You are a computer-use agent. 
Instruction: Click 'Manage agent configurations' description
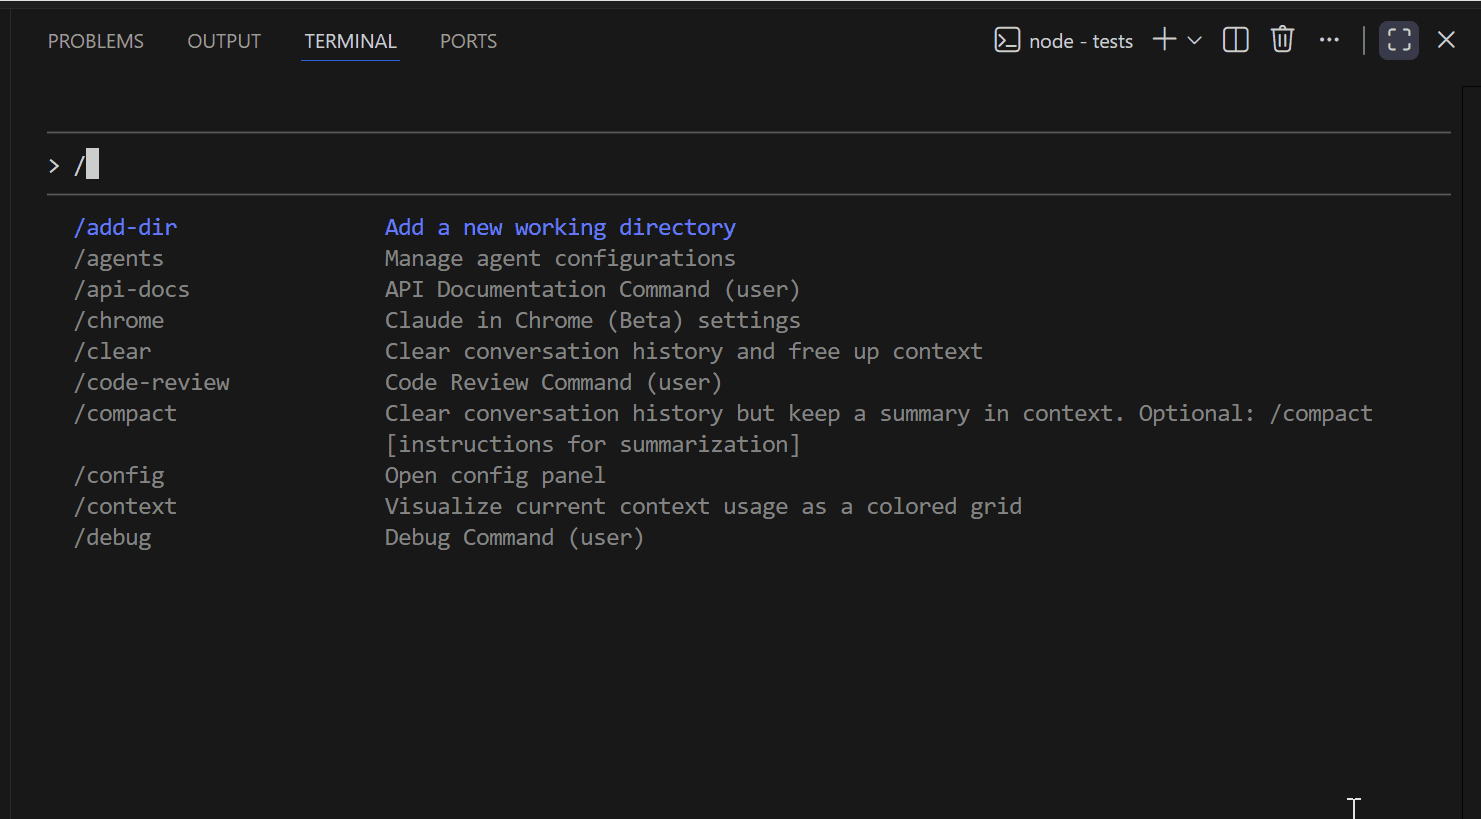tap(560, 258)
